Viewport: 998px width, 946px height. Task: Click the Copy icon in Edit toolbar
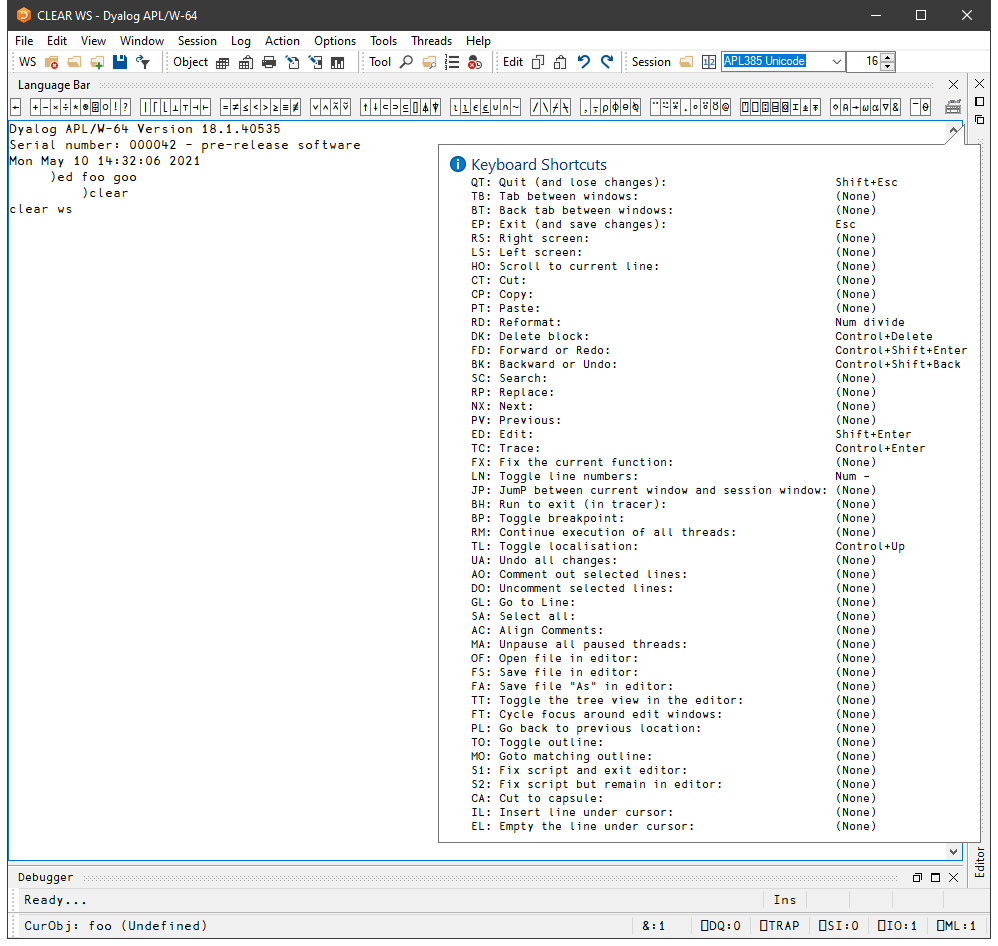click(538, 62)
